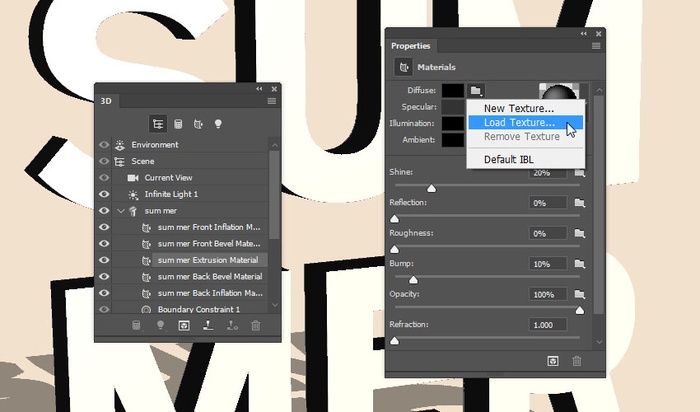Viewport: 700px width, 412px height.
Task: Click down arrow of 3D panel scrollbar
Action: (x=275, y=305)
